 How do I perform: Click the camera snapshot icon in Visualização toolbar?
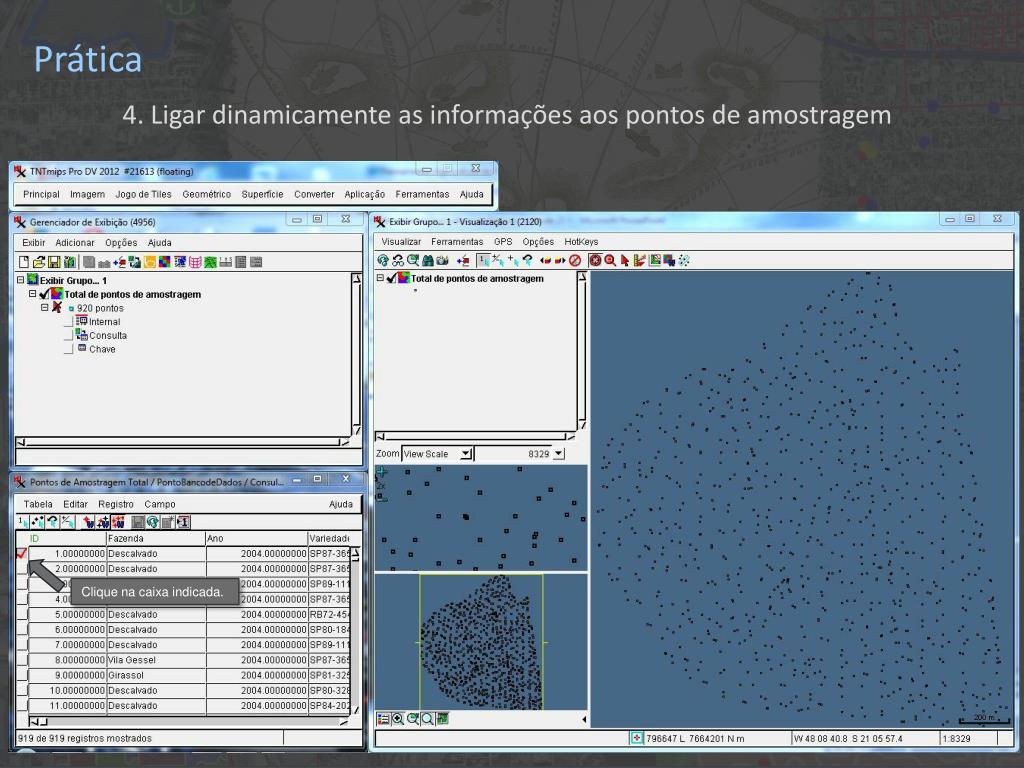(443, 261)
